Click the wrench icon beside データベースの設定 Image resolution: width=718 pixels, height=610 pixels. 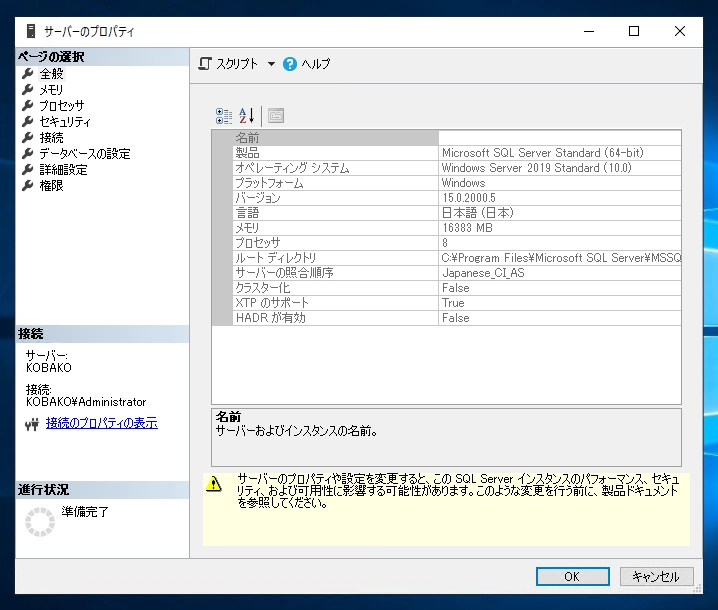coord(28,153)
